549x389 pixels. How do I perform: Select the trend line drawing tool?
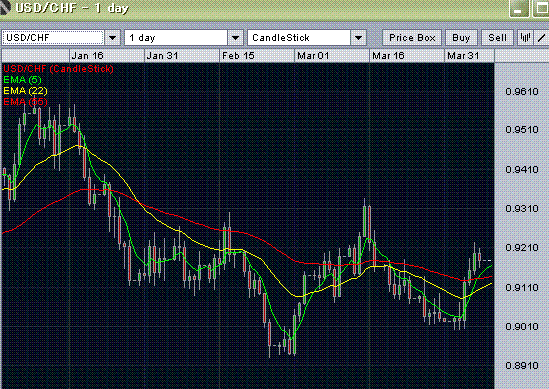(x=542, y=37)
